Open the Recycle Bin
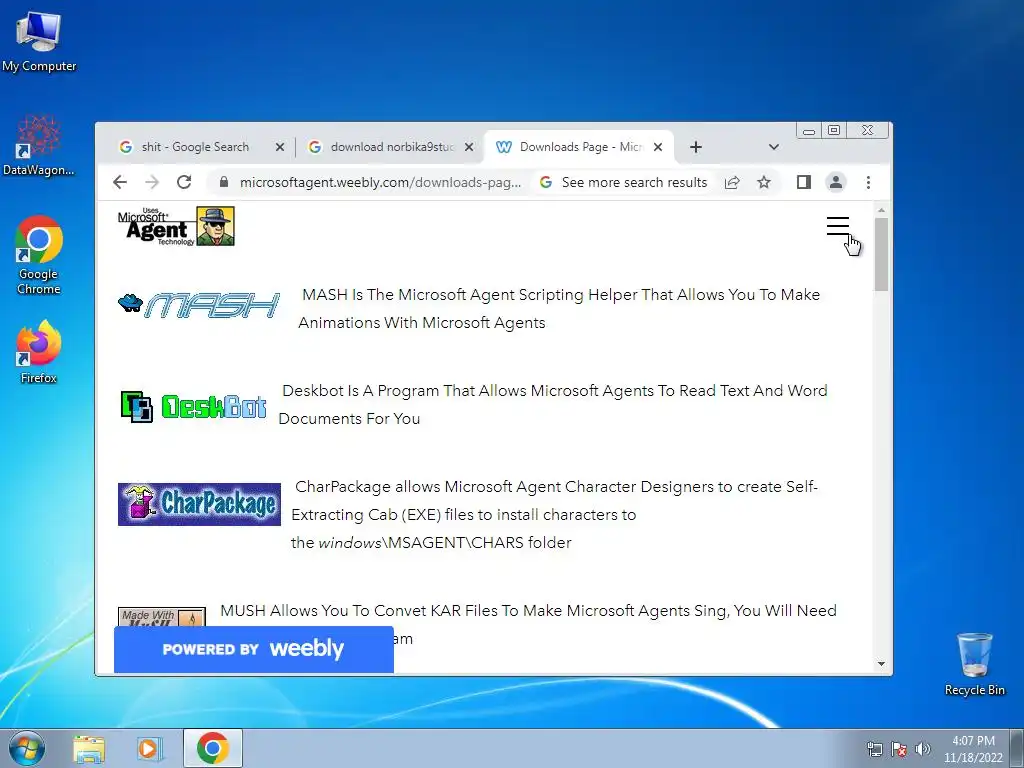 [x=974, y=664]
